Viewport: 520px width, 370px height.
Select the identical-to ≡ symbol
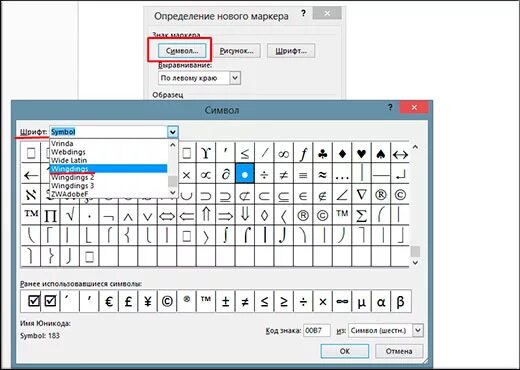pos(303,174)
